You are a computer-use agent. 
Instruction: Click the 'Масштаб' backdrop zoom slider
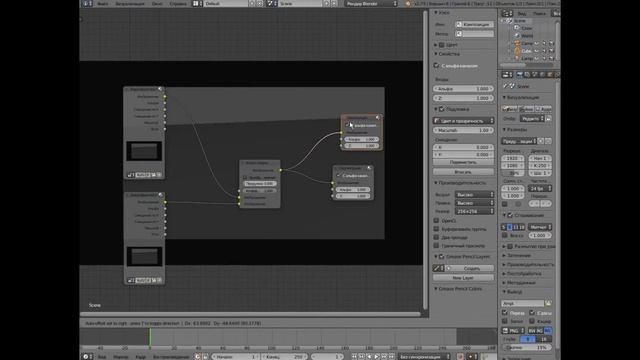click(463, 130)
